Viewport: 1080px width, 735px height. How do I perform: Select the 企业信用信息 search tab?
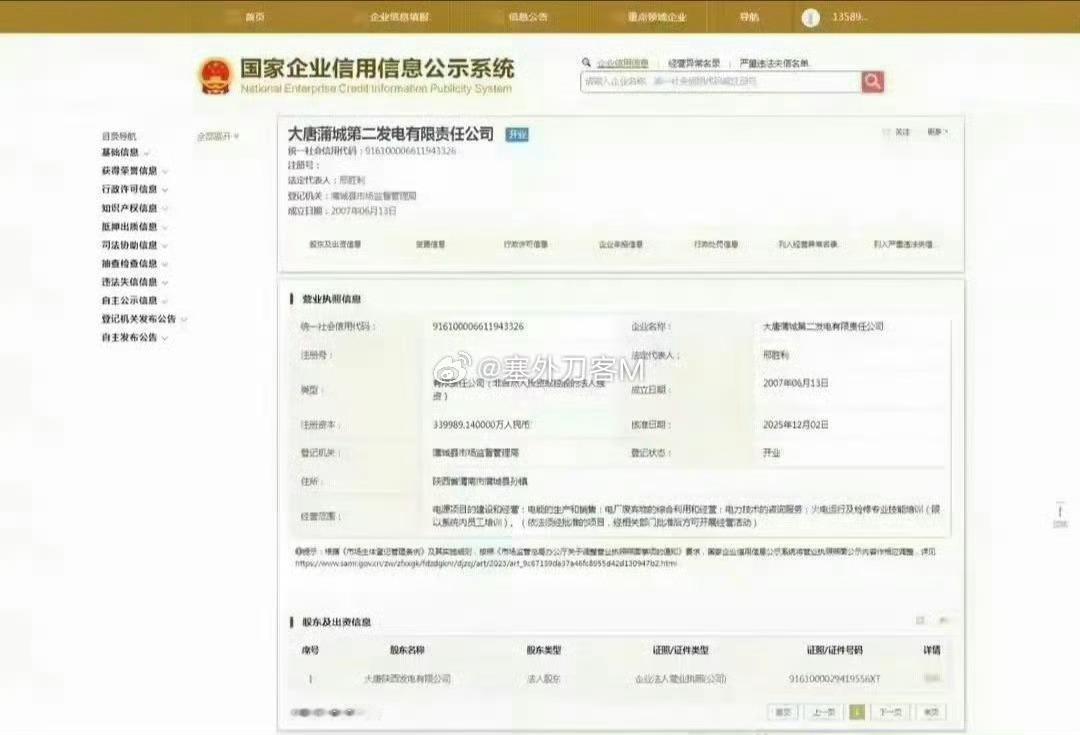[623, 63]
